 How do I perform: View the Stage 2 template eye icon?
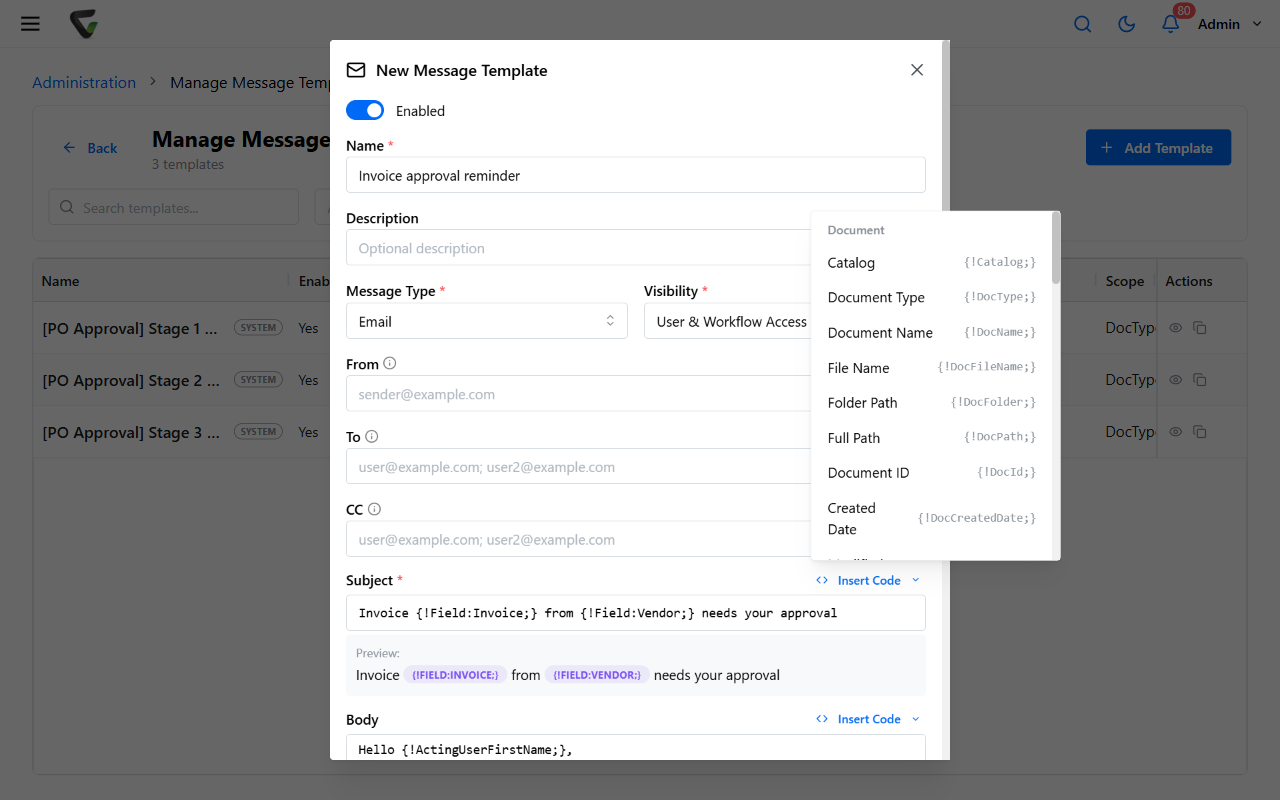[1176, 380]
